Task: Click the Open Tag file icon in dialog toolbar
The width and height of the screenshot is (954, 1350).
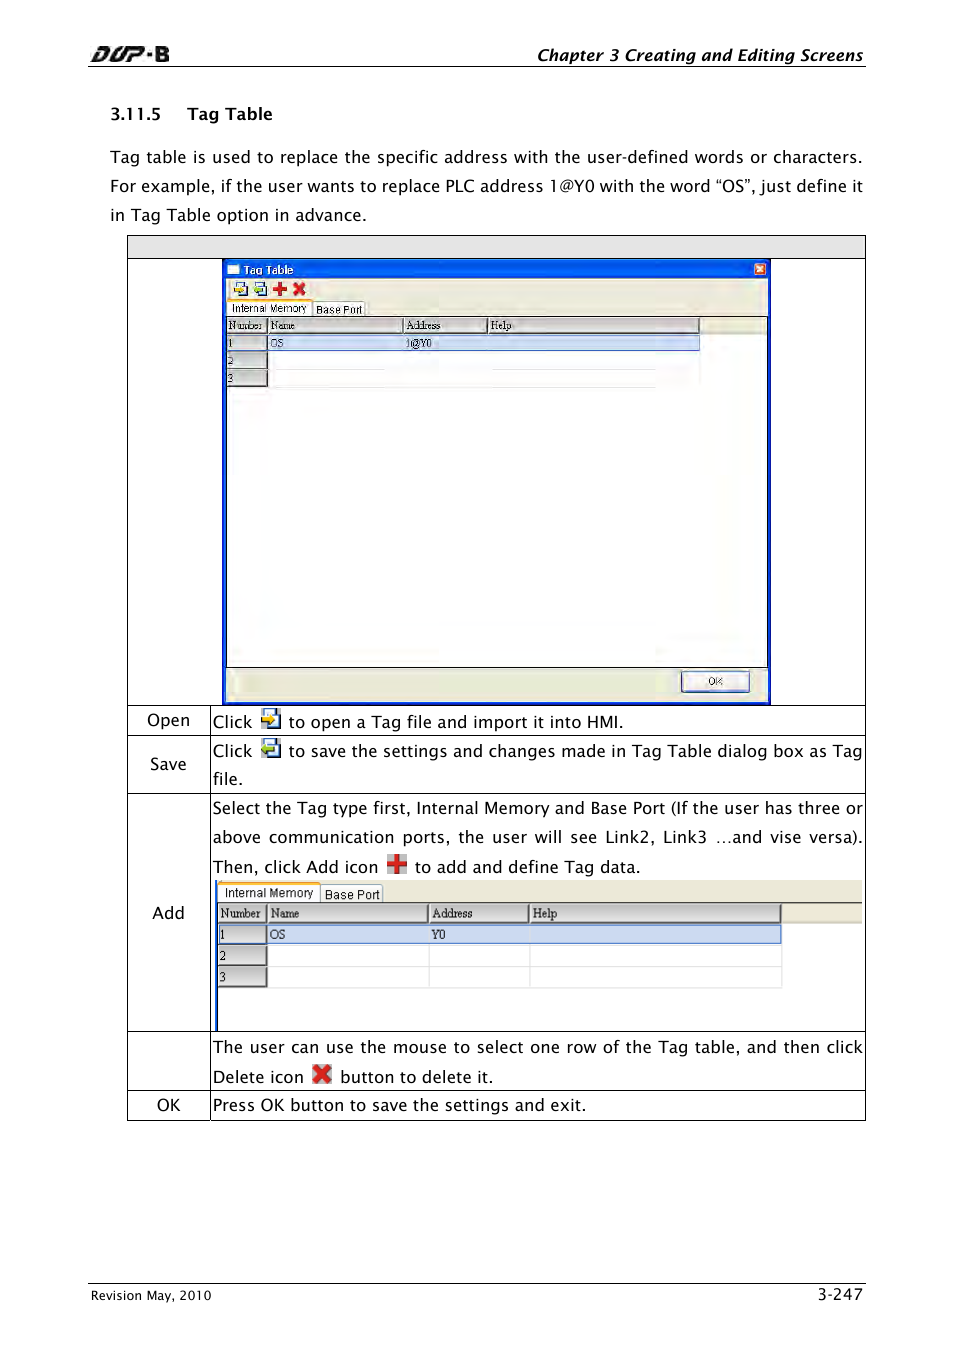Action: point(240,289)
